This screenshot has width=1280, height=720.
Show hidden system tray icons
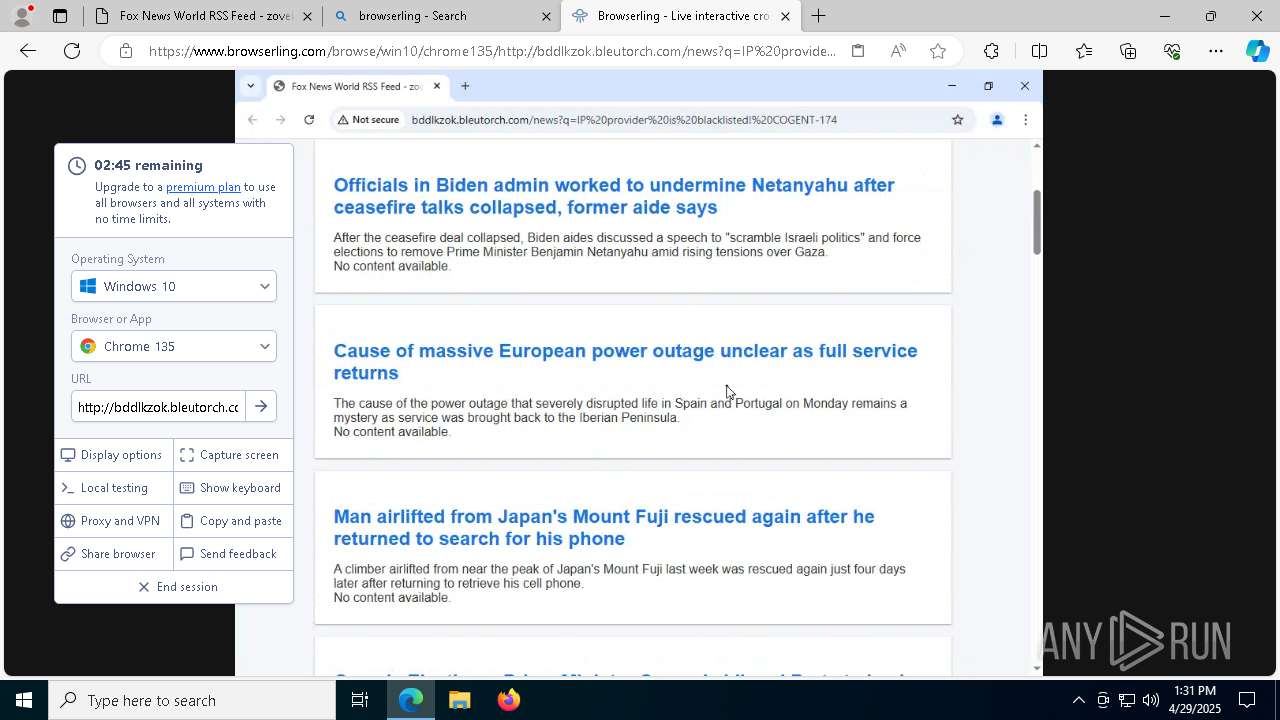(x=1078, y=700)
